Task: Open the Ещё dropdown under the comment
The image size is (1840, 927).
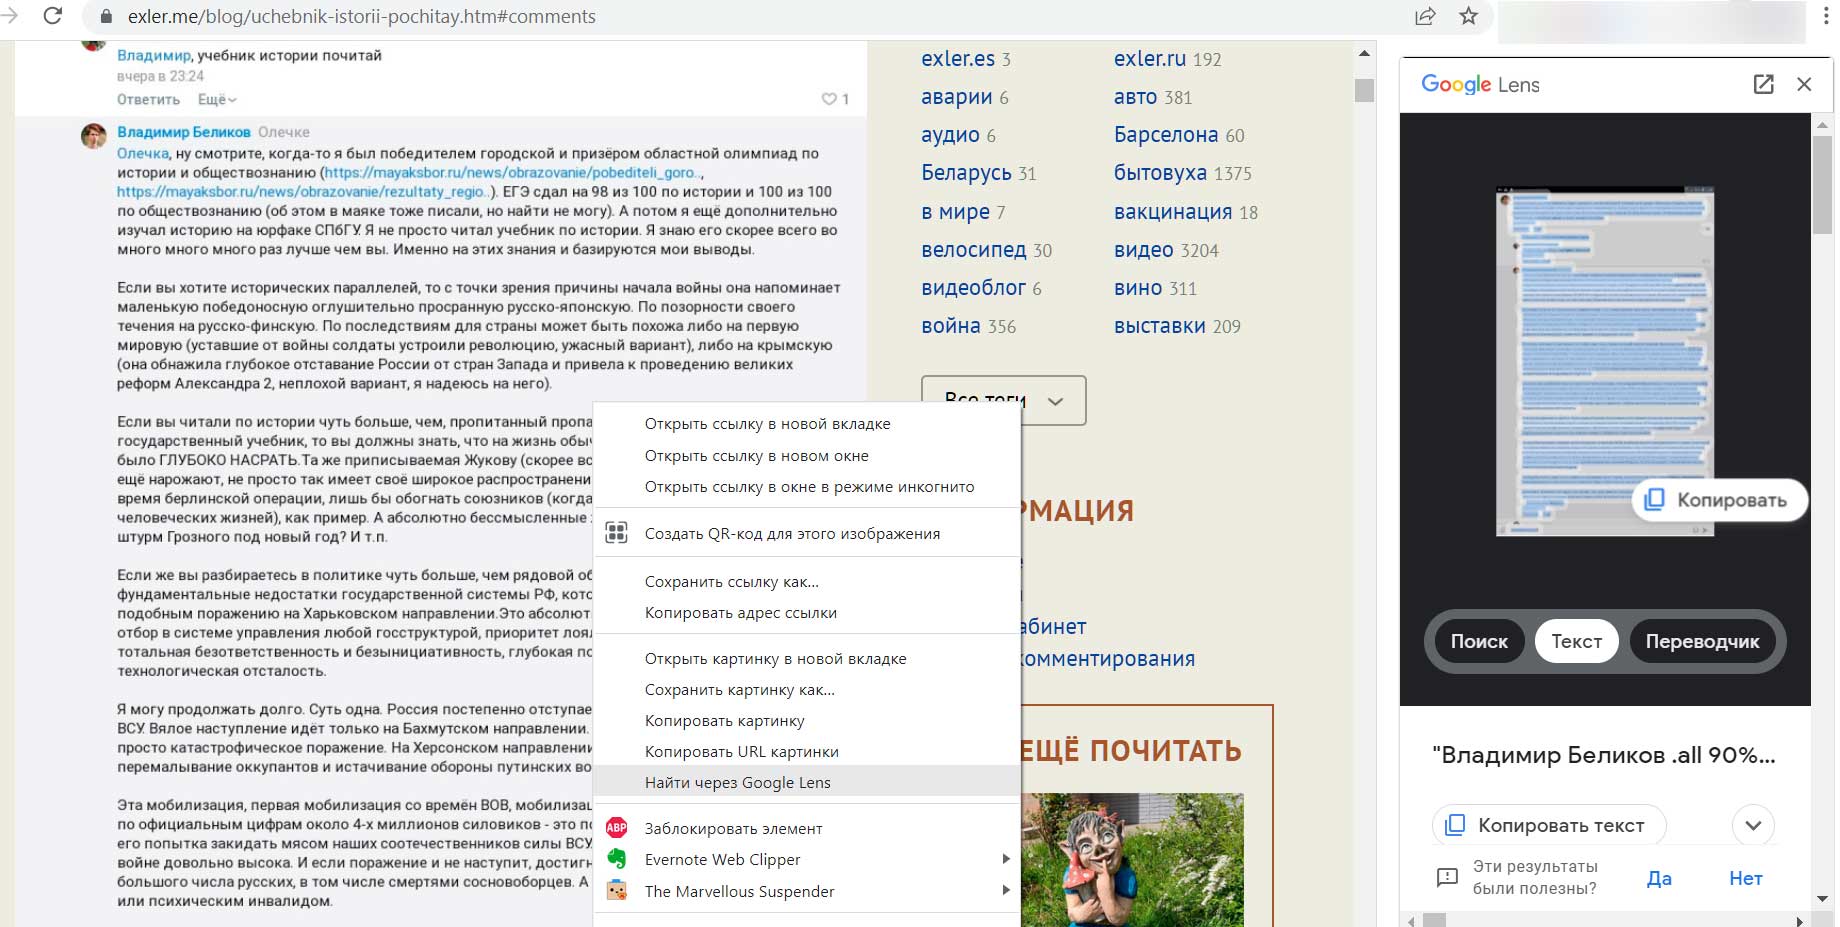Action: pos(217,99)
